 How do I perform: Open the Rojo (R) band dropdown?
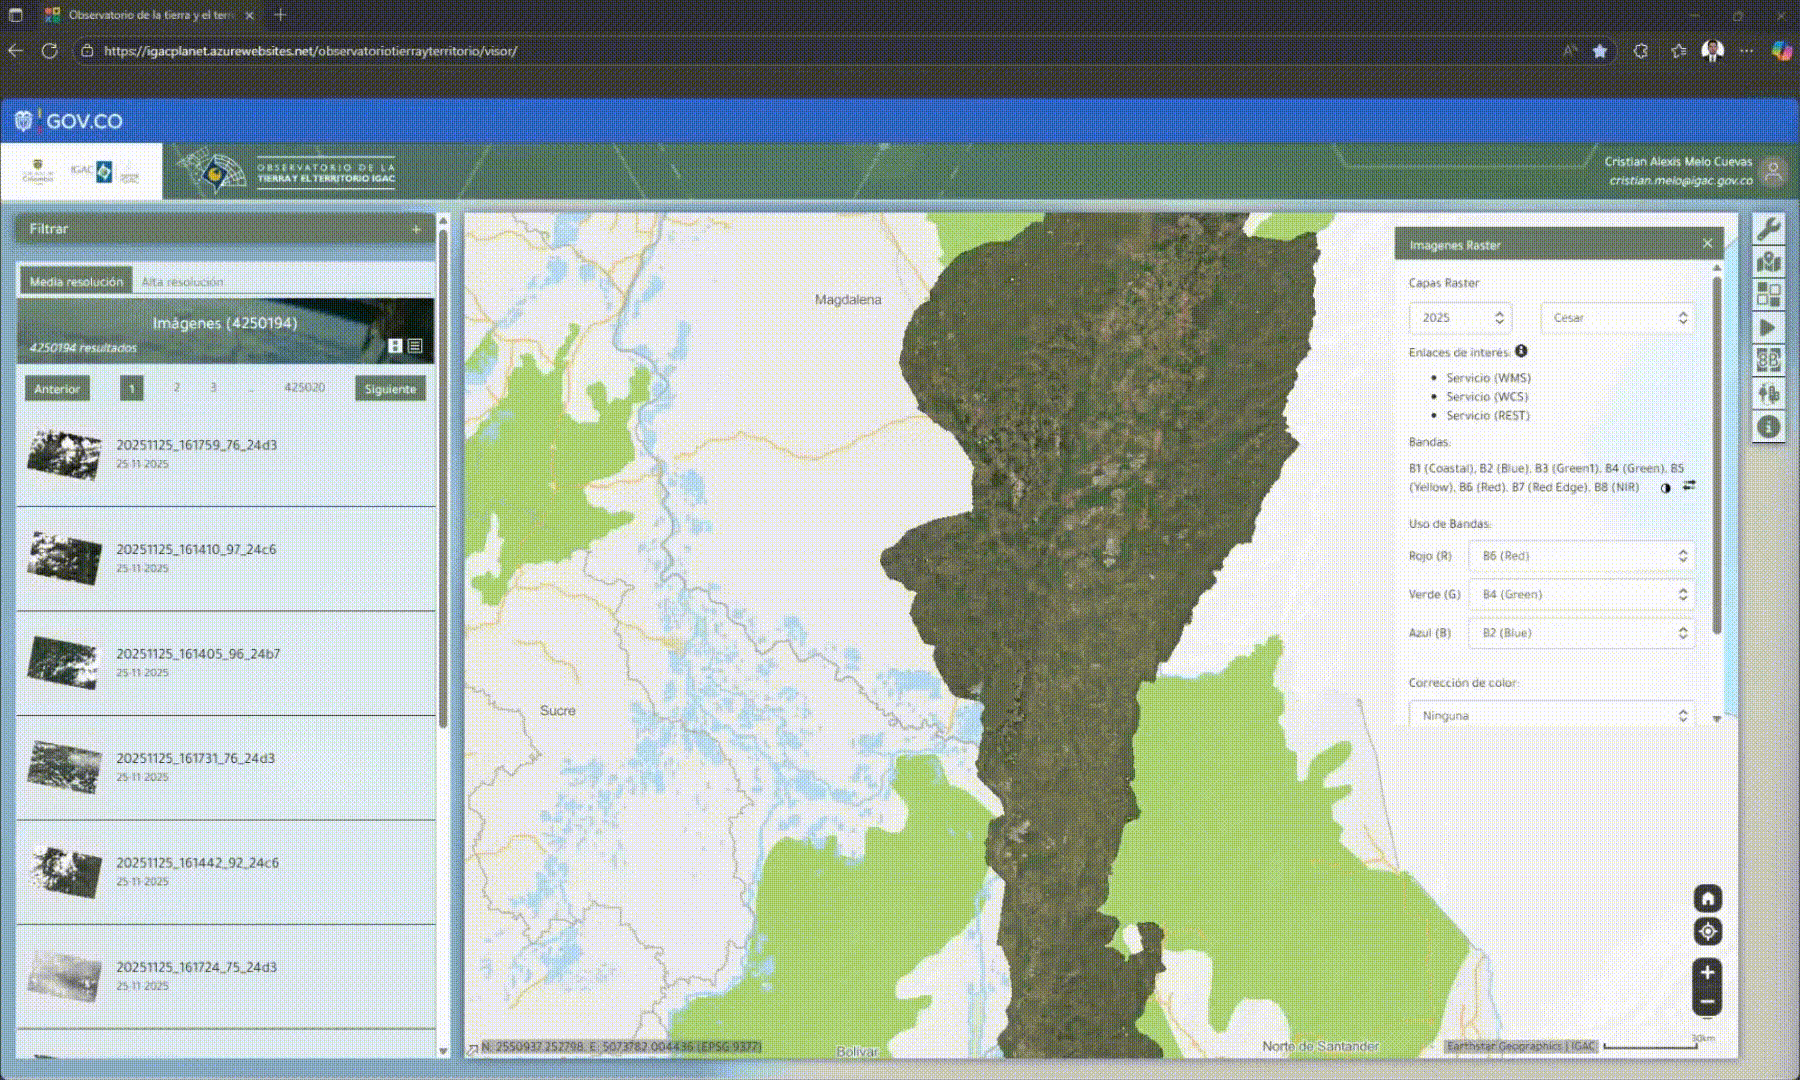[1581, 556]
